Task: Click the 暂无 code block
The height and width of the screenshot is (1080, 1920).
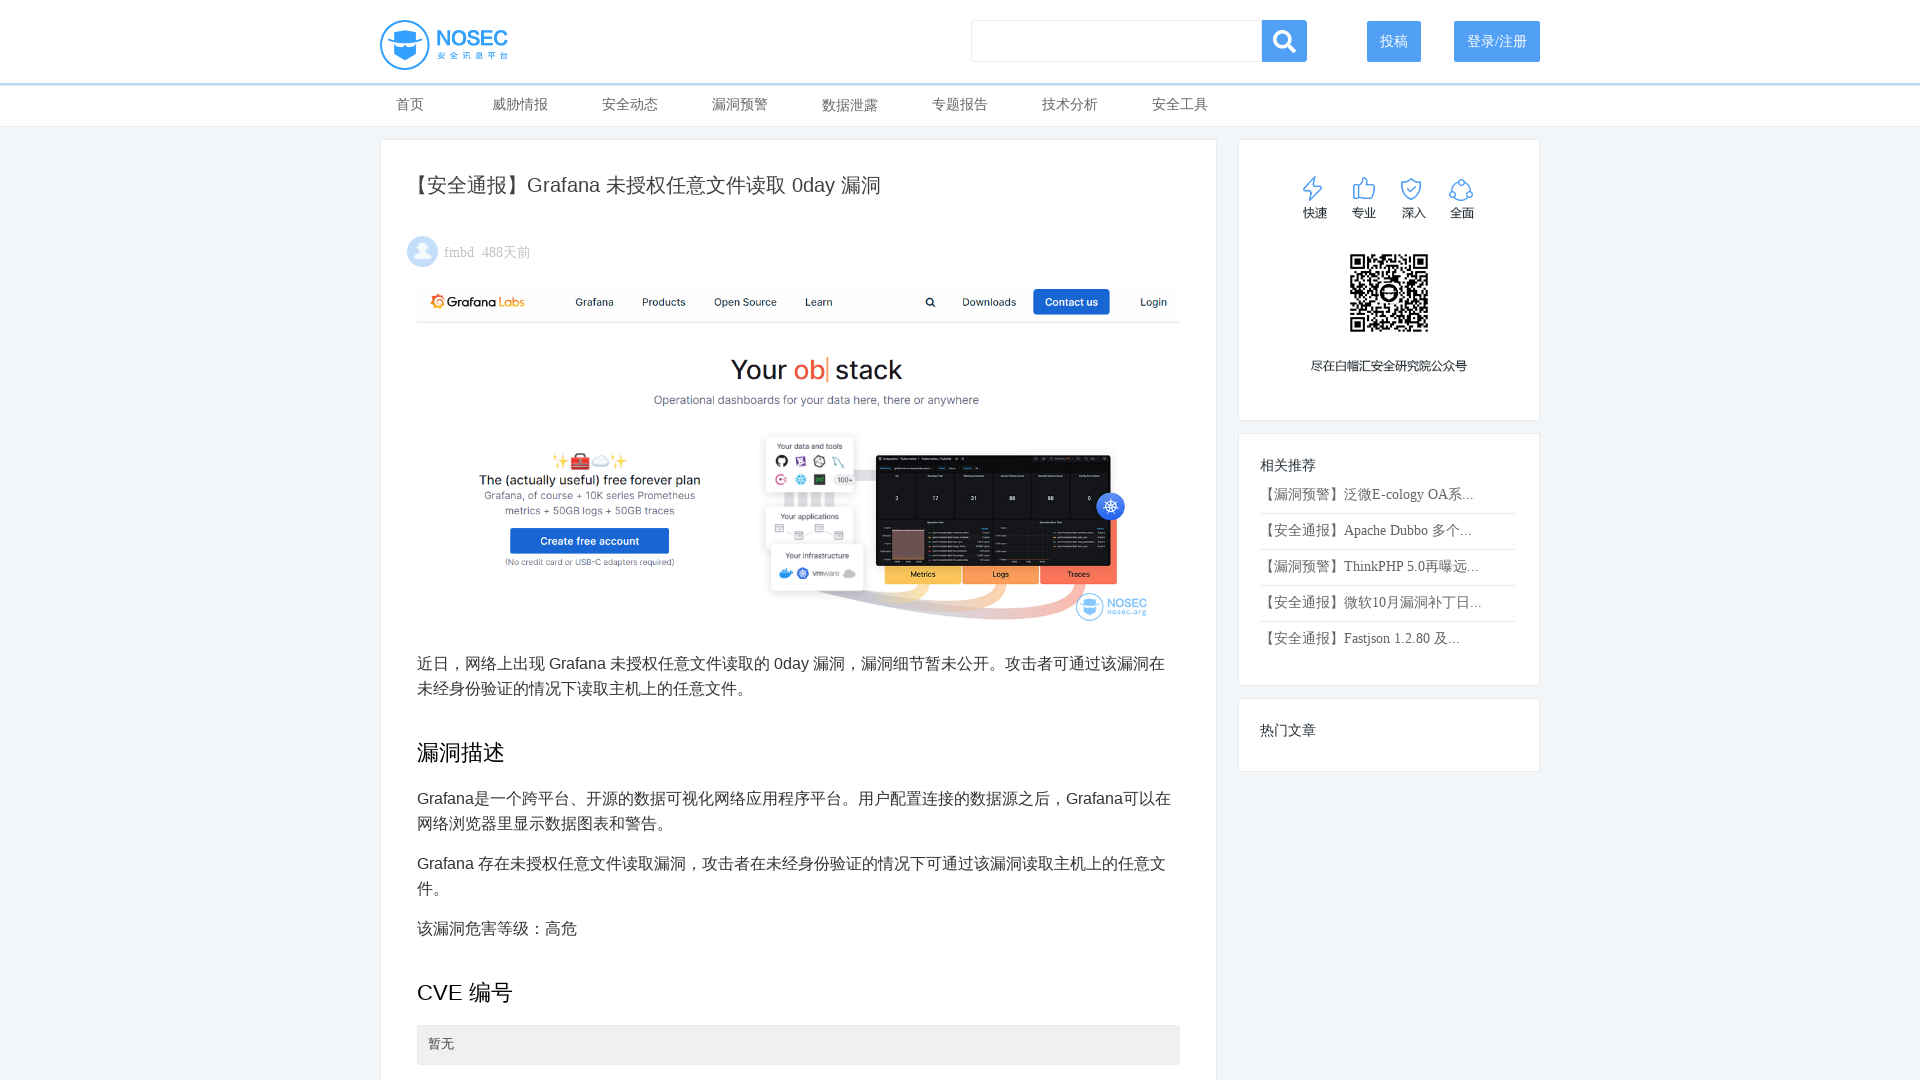Action: (798, 1045)
